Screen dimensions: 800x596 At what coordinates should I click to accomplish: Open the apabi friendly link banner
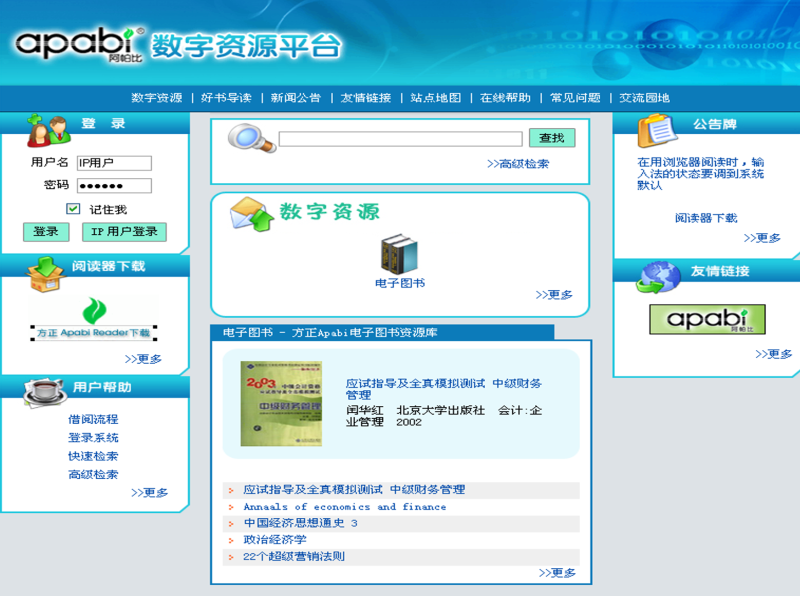707,319
